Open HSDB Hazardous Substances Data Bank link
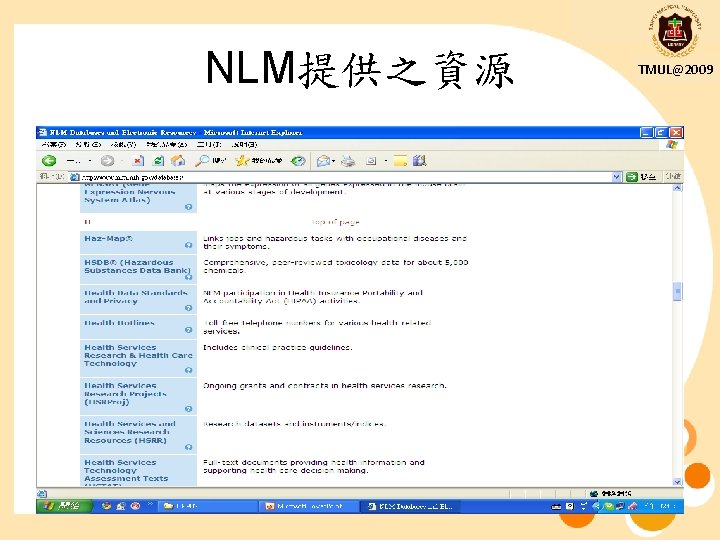The image size is (720, 540). [x=137, y=266]
